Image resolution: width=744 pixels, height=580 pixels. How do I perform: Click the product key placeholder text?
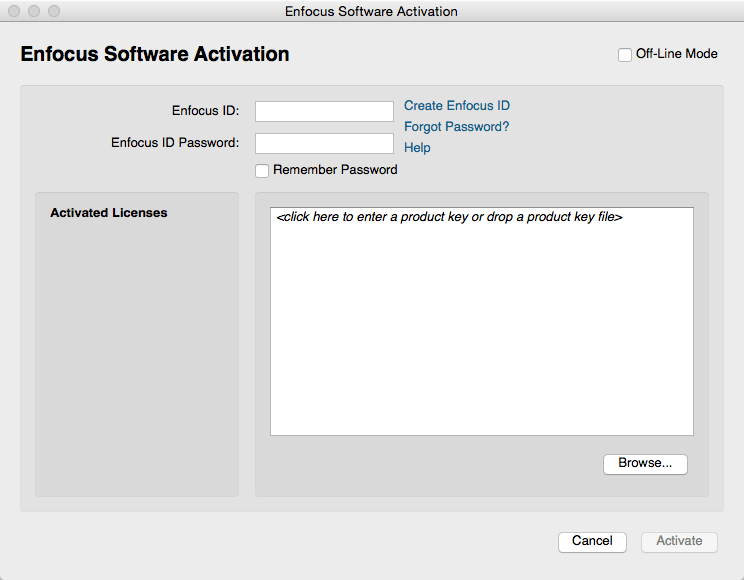point(449,217)
